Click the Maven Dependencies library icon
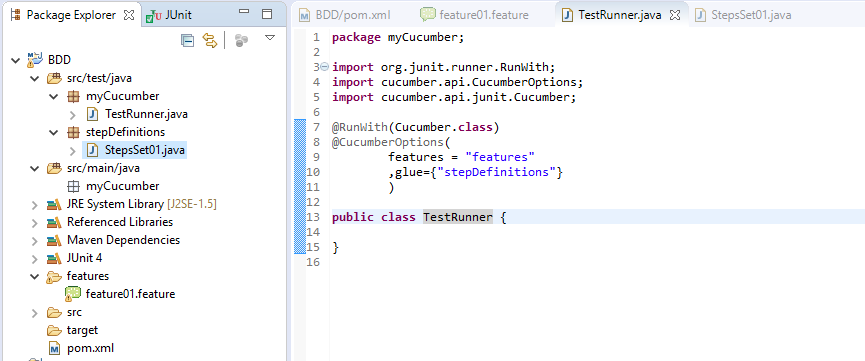Viewport: 865px width, 361px height. (x=54, y=240)
